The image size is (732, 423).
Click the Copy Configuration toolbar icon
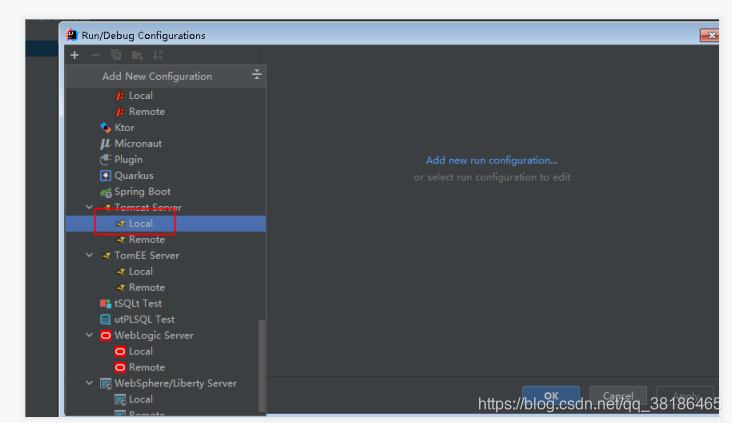116,55
